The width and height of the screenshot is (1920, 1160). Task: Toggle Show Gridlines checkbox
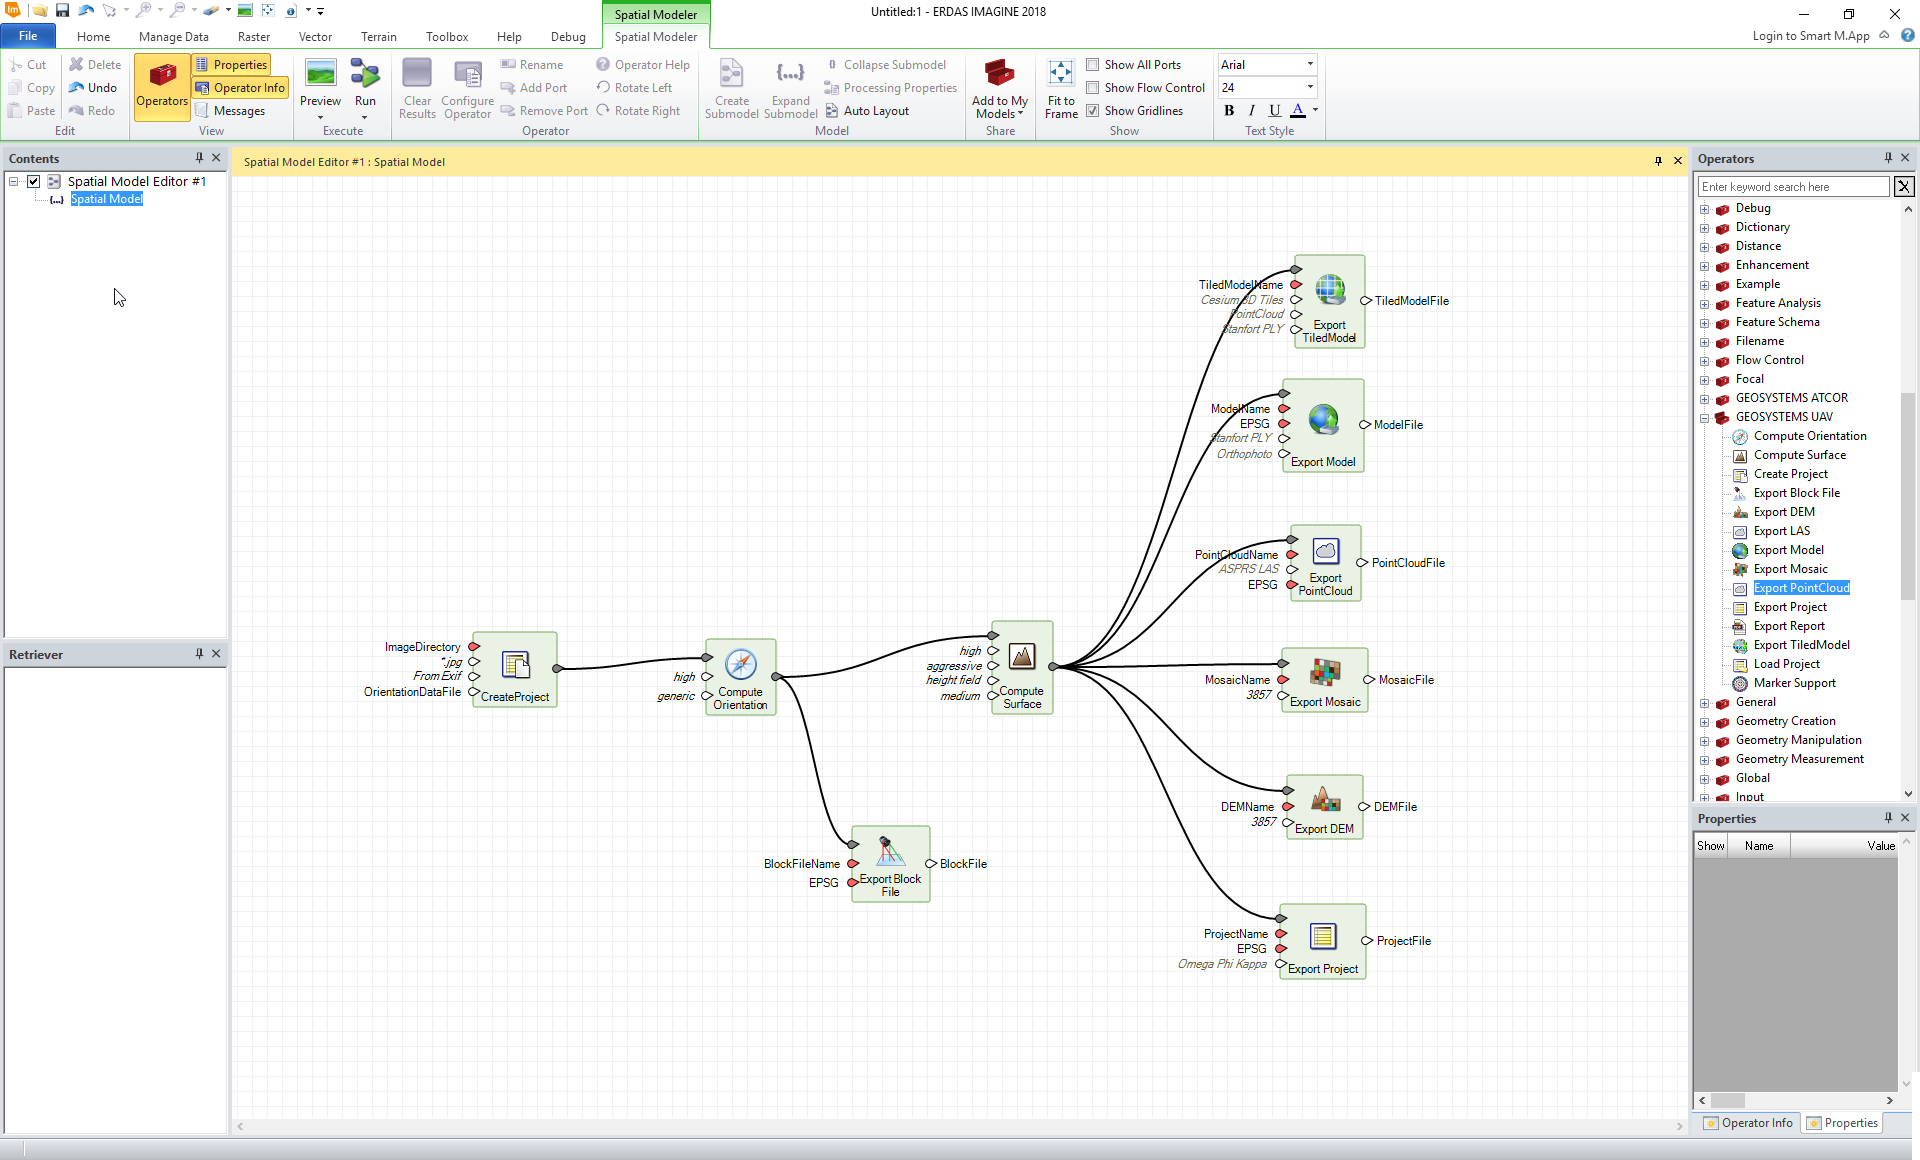[x=1093, y=110]
